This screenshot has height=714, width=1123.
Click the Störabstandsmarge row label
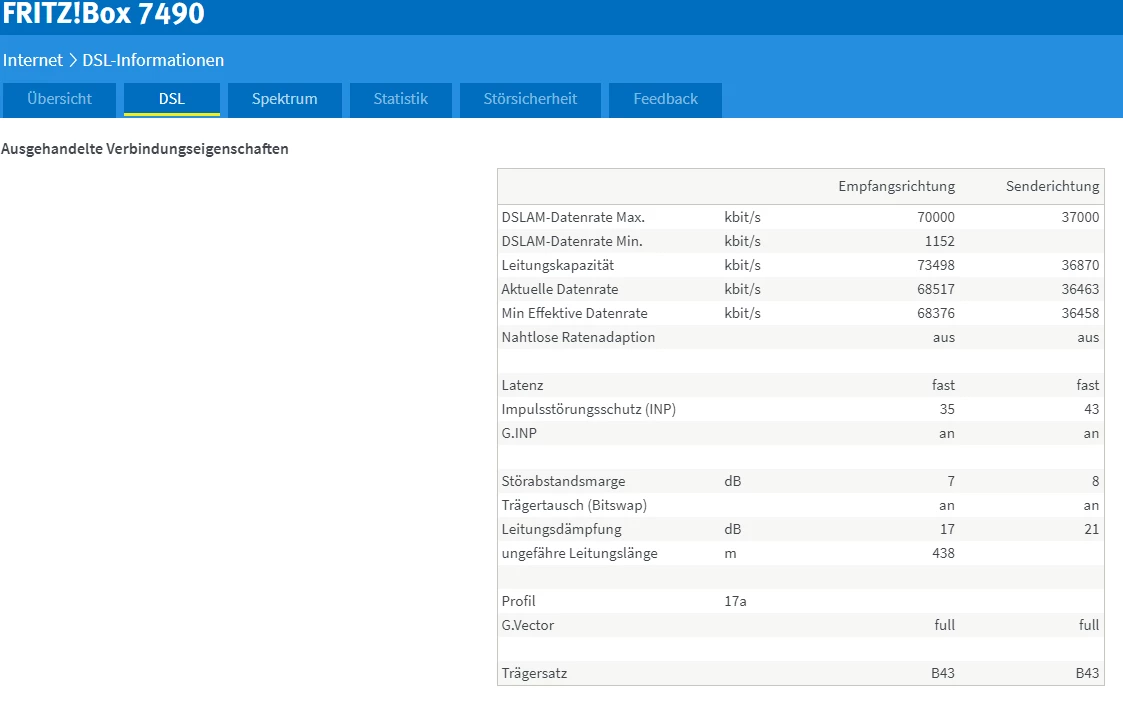tap(563, 481)
